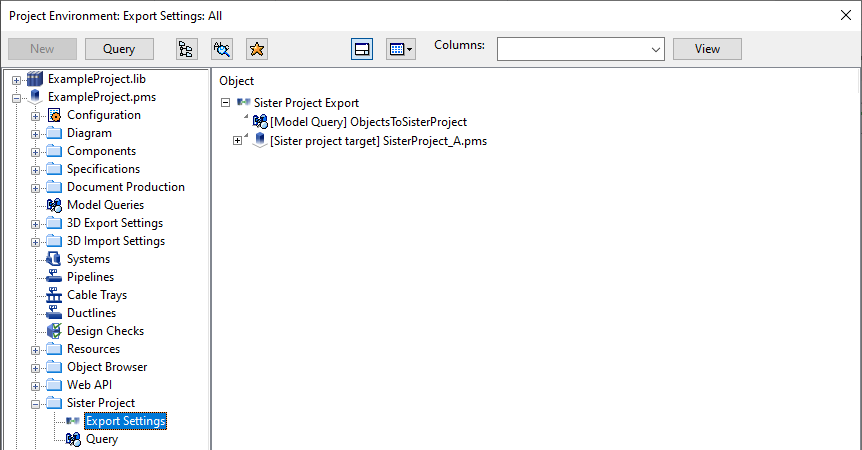
Task: Click the query filter toolbar icon
Action: [221, 48]
